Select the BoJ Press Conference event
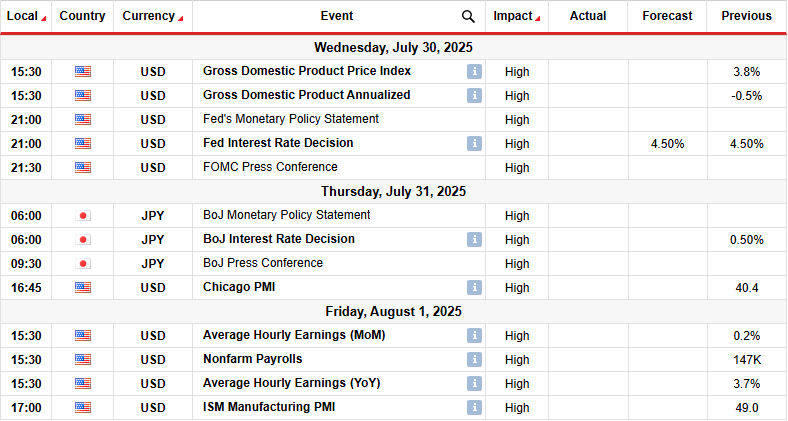 point(262,264)
